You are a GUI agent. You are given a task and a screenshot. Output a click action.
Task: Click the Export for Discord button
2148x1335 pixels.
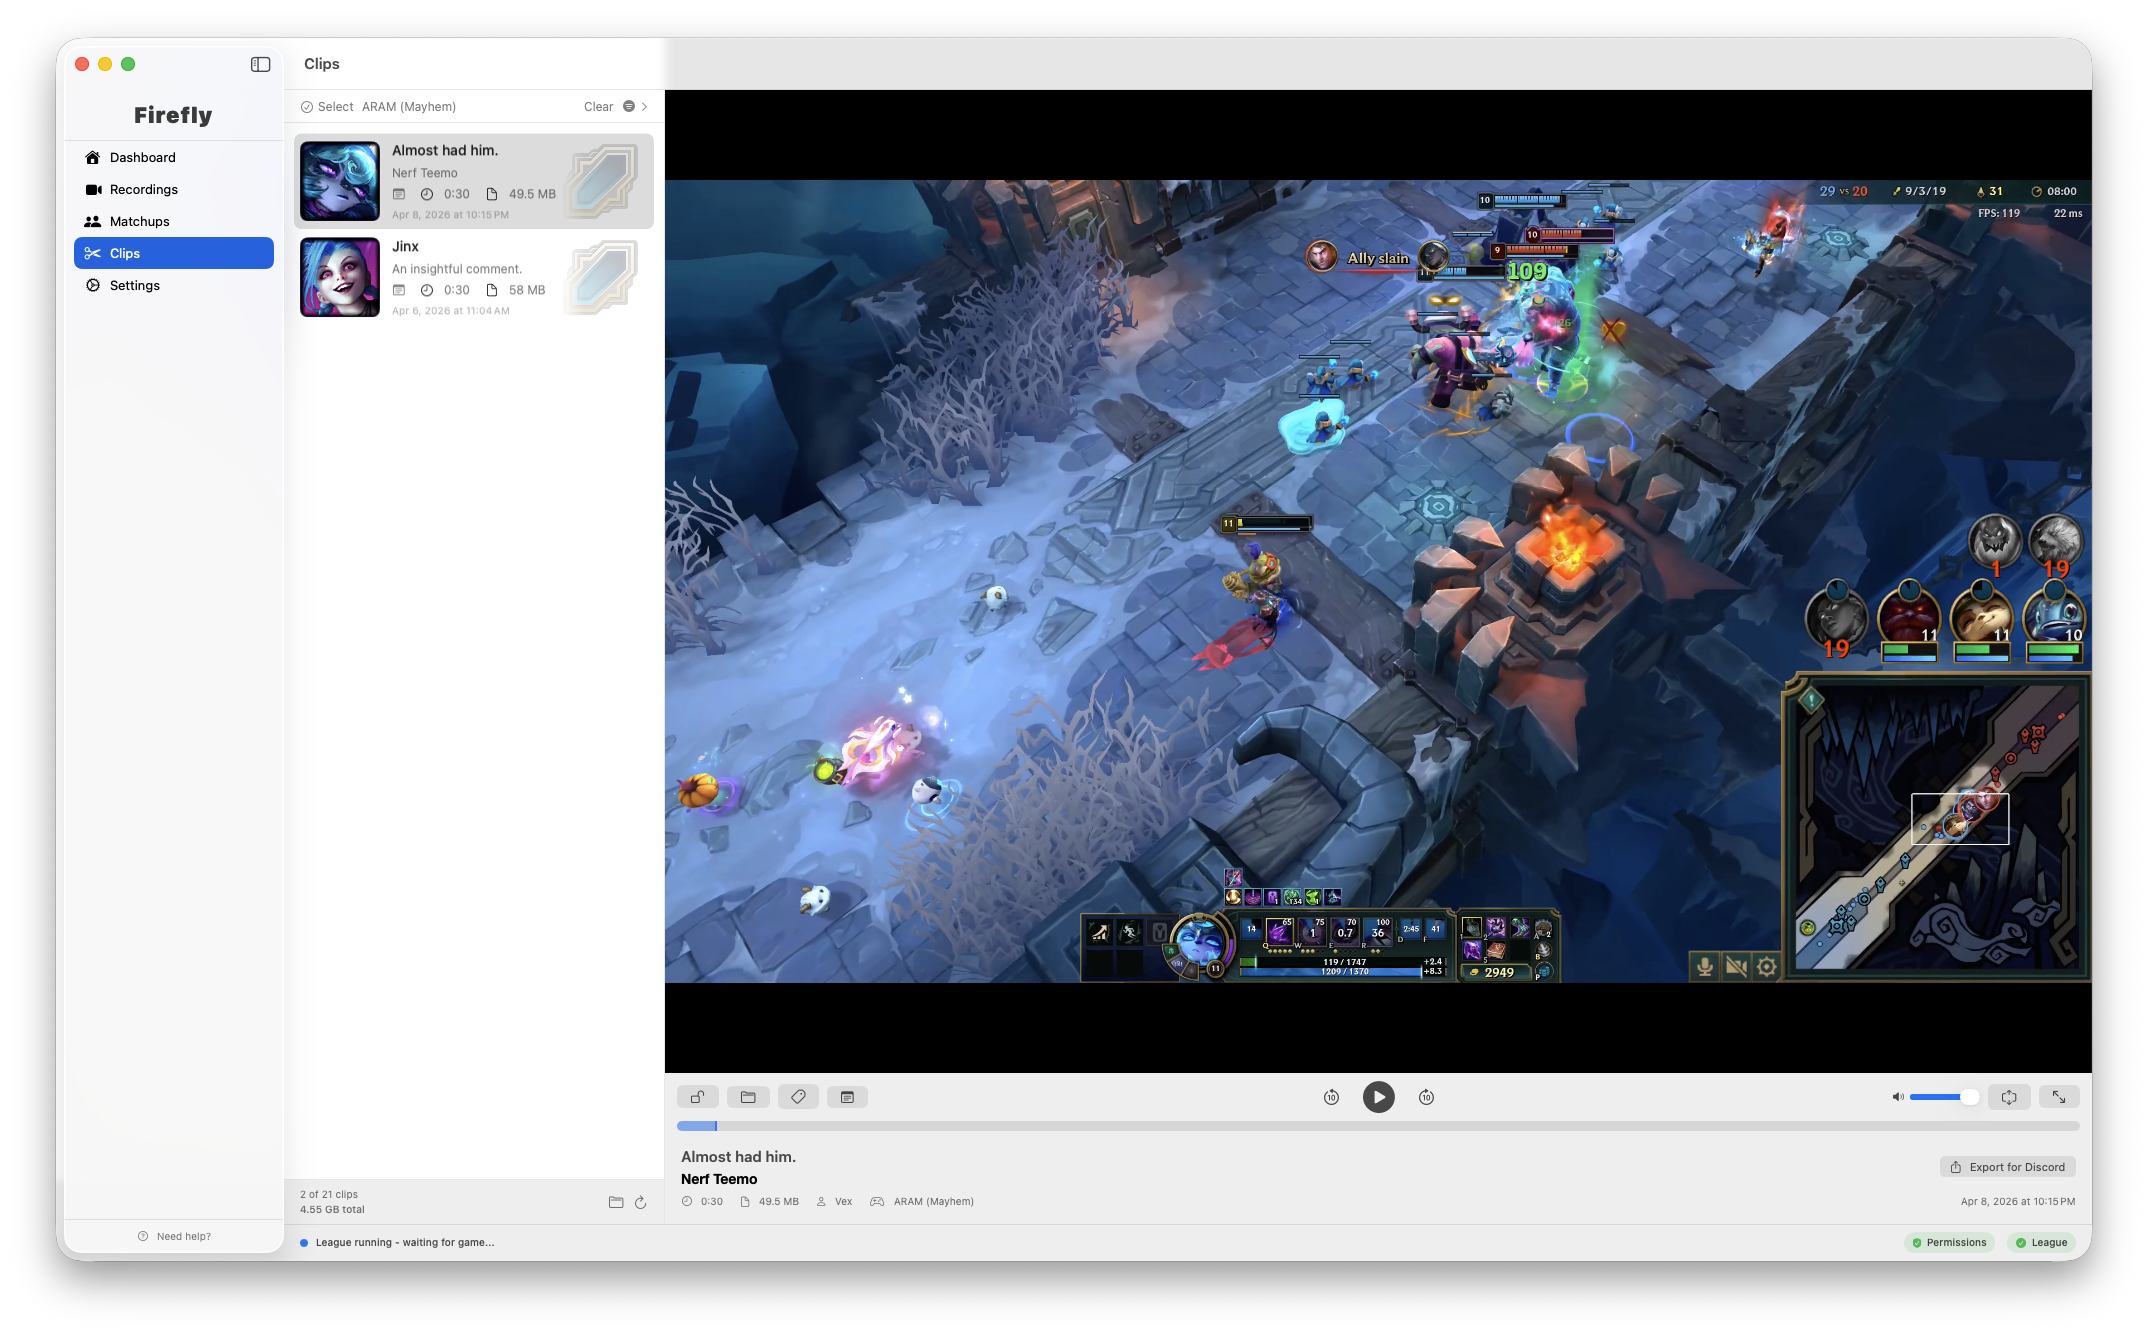point(2008,1167)
